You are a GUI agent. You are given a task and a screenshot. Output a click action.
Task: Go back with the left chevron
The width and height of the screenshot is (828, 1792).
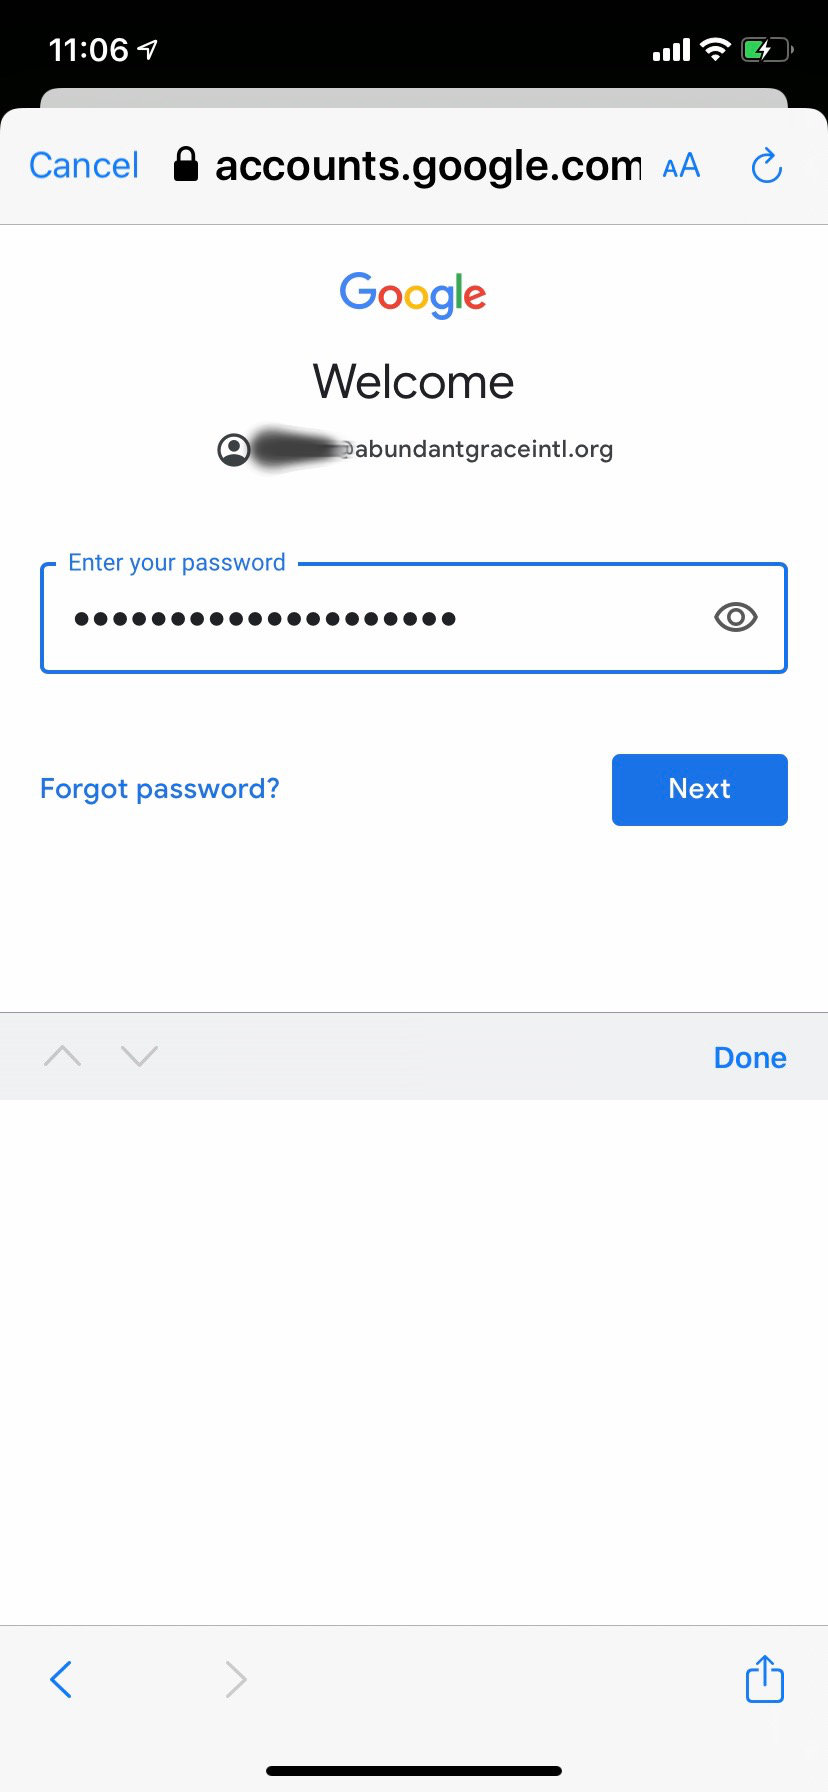(x=61, y=1679)
